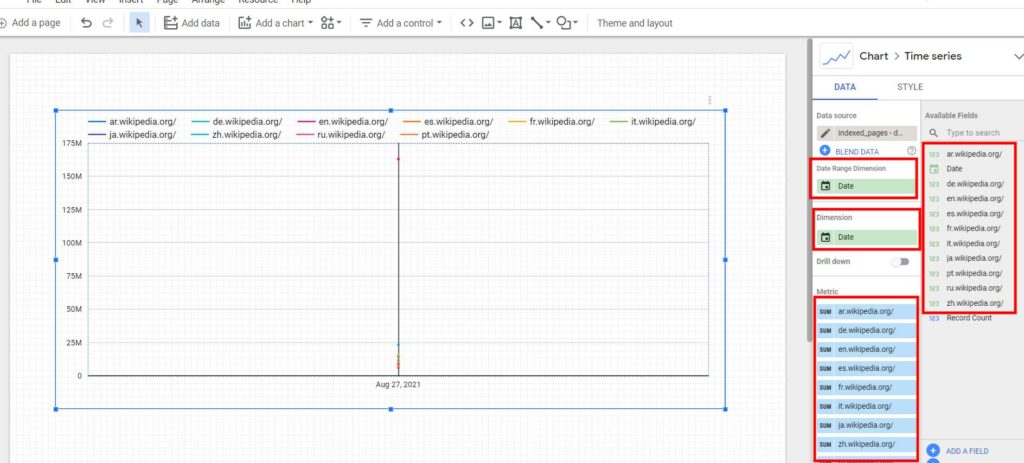Switch to the STYLE tab

coord(910,87)
